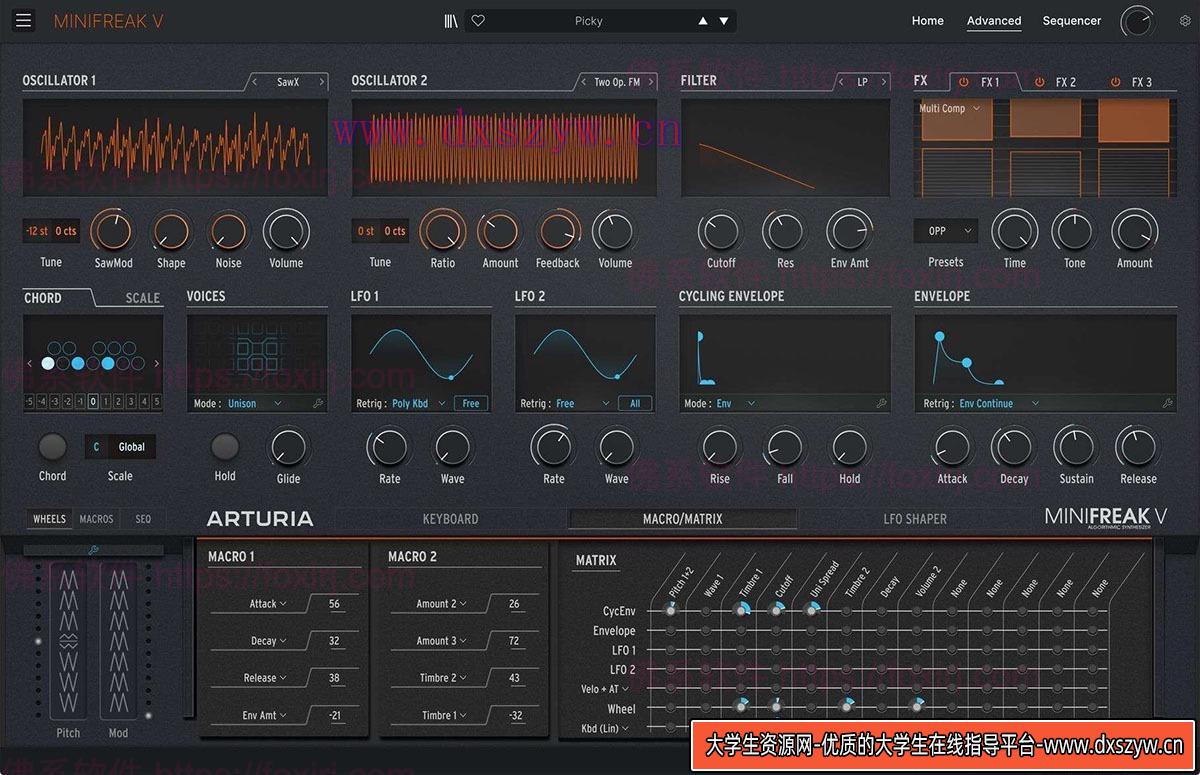Switch to the SCALE tab
The height and width of the screenshot is (775, 1200).
143,298
